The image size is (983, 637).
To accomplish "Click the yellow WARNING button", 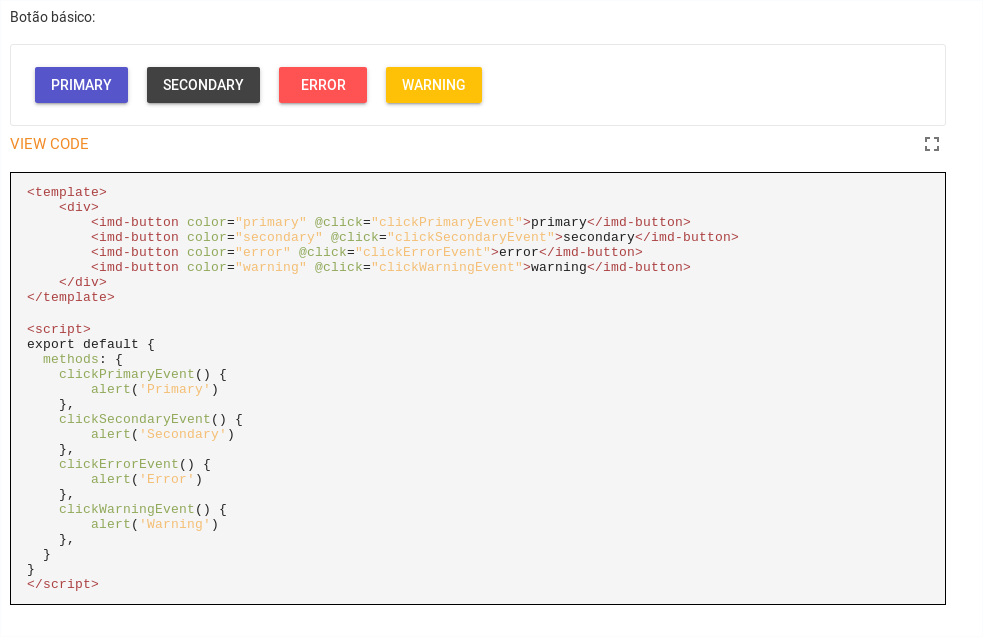I will (434, 85).
